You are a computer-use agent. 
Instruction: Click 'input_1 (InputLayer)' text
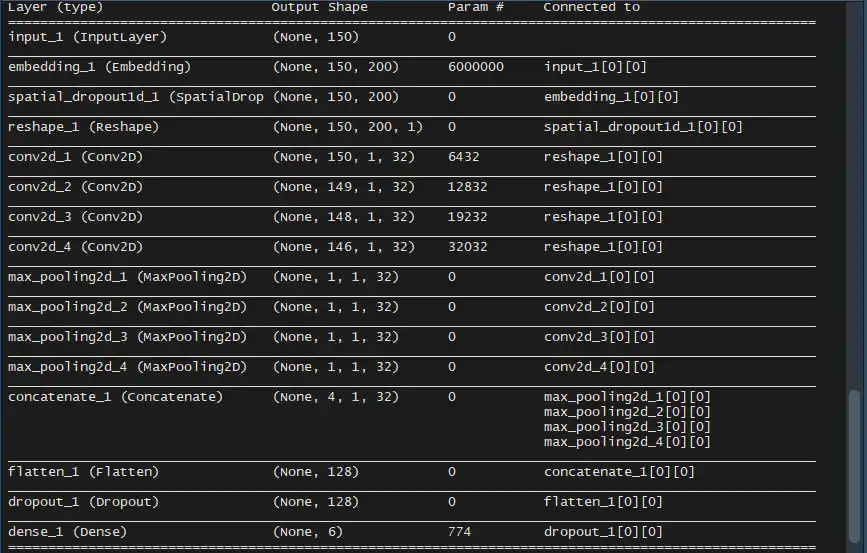(x=87, y=37)
